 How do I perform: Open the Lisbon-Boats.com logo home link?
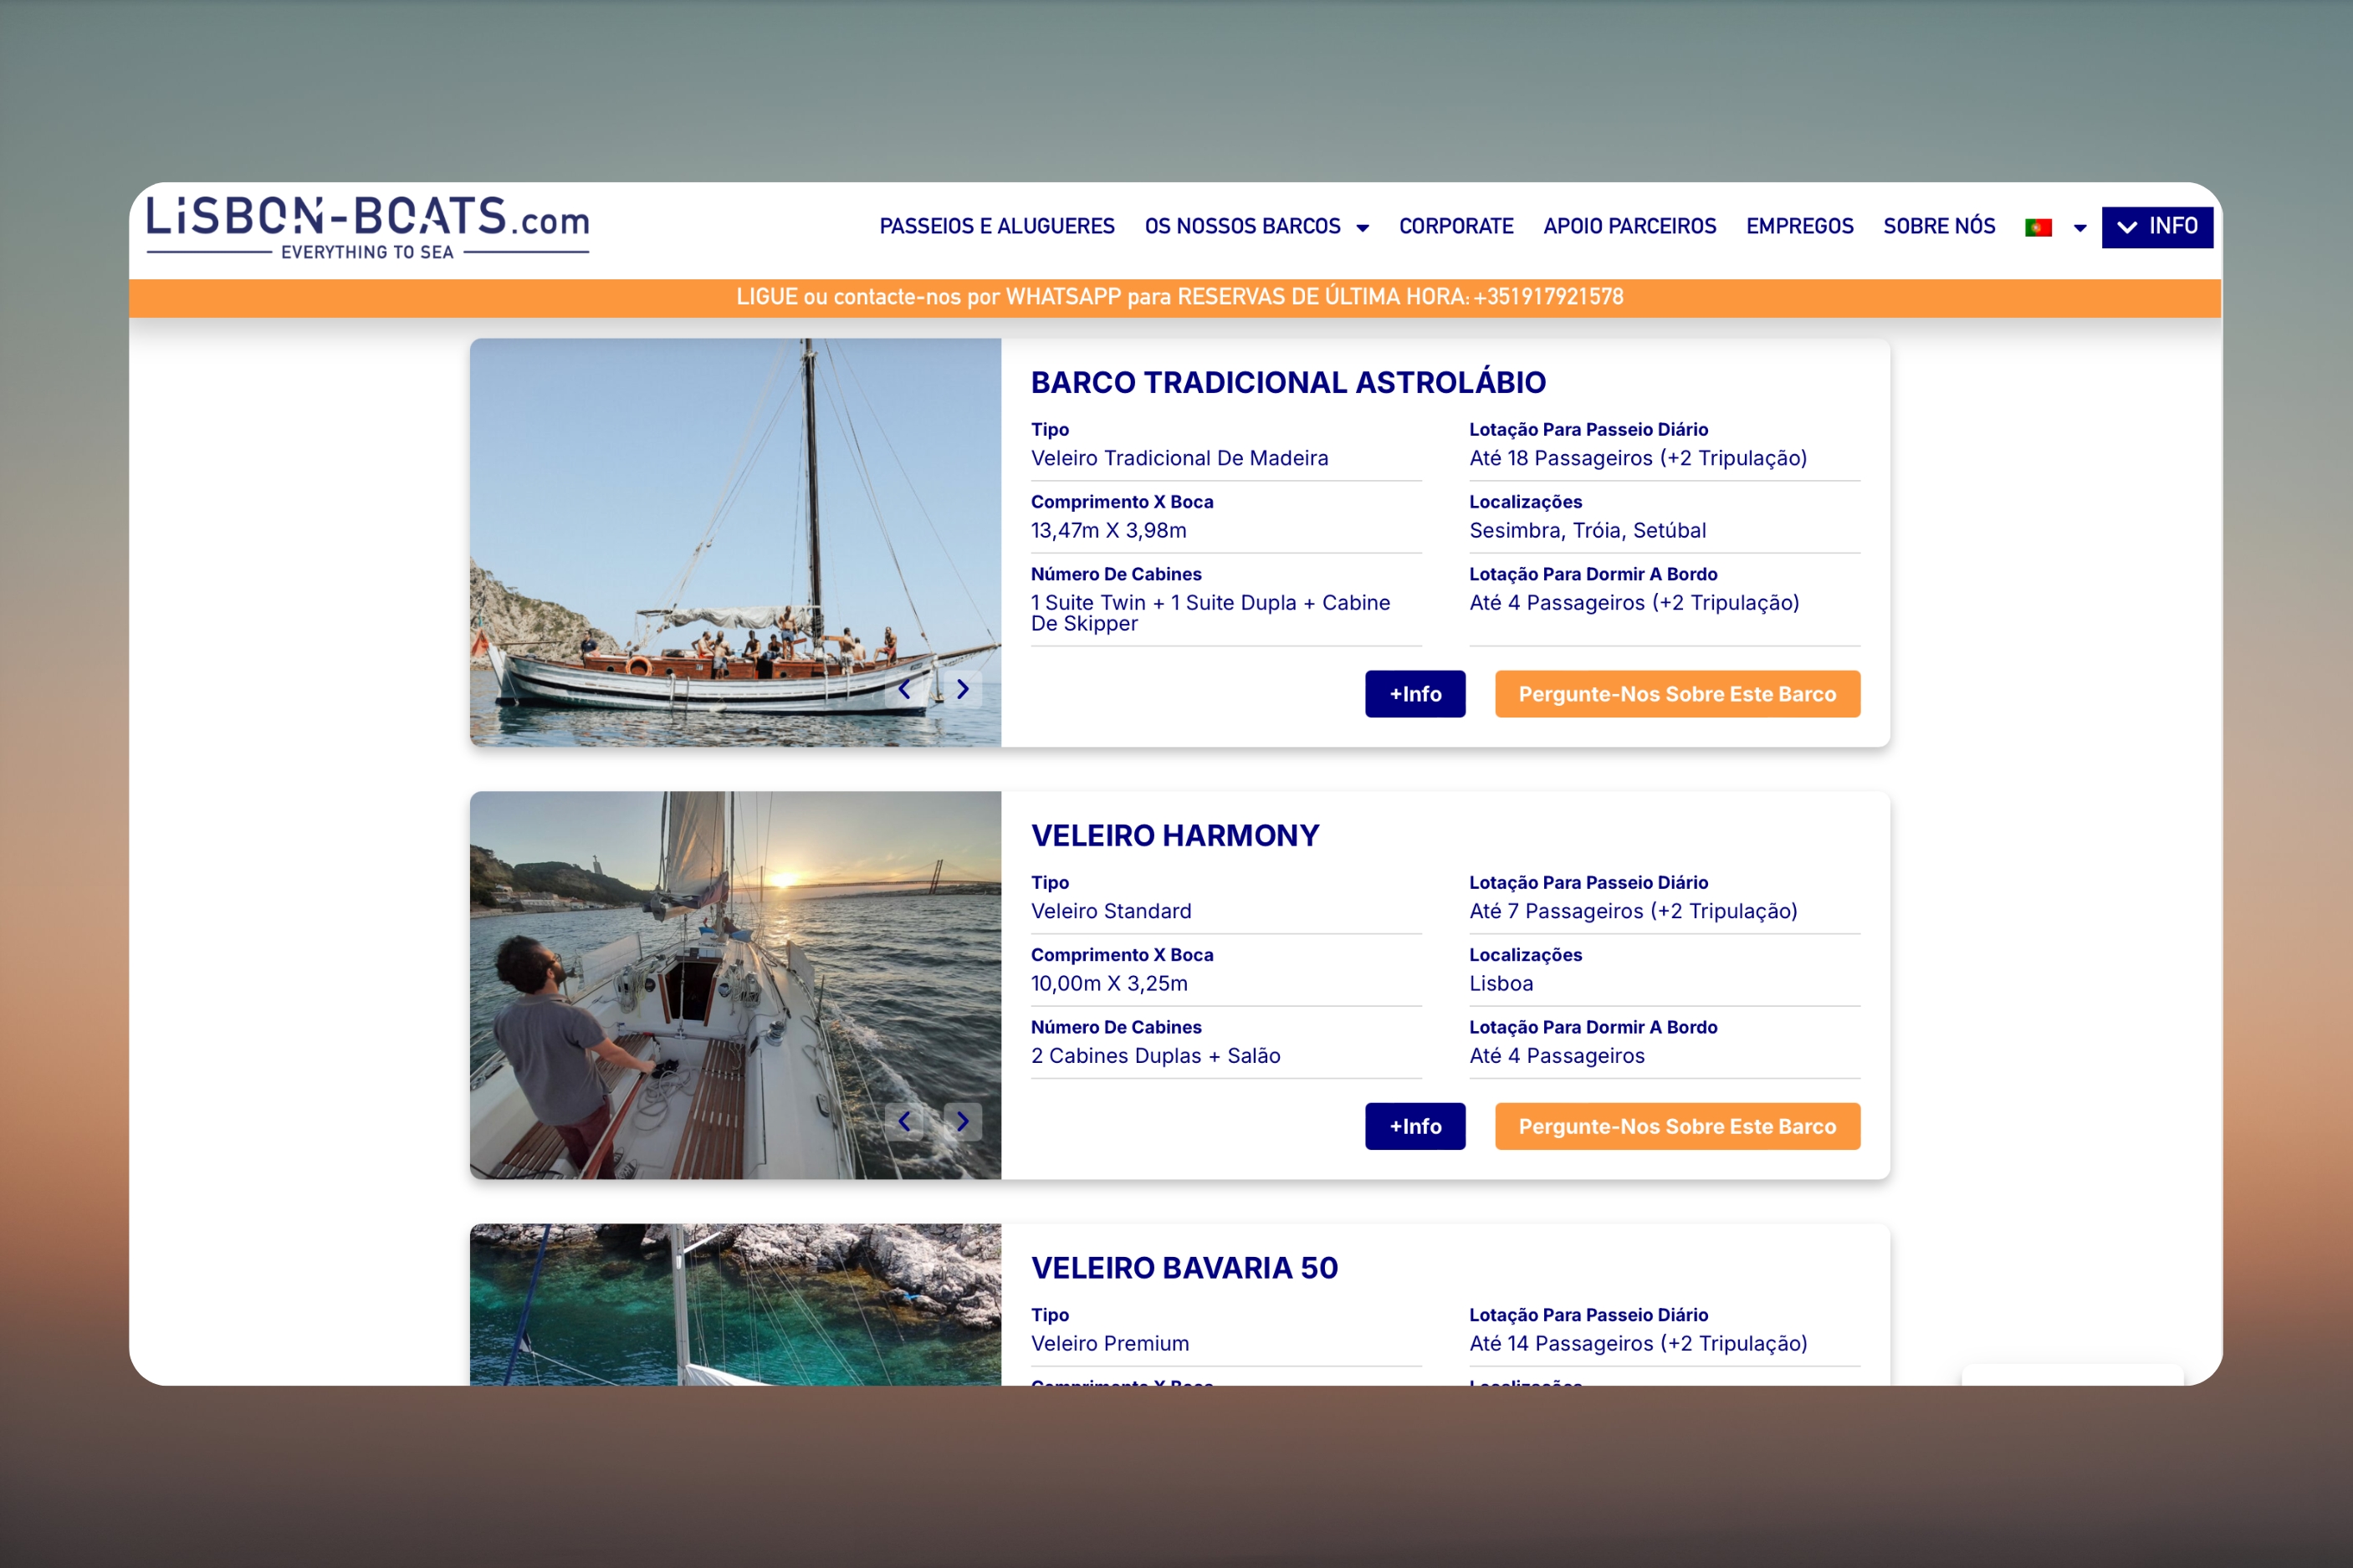click(x=368, y=228)
